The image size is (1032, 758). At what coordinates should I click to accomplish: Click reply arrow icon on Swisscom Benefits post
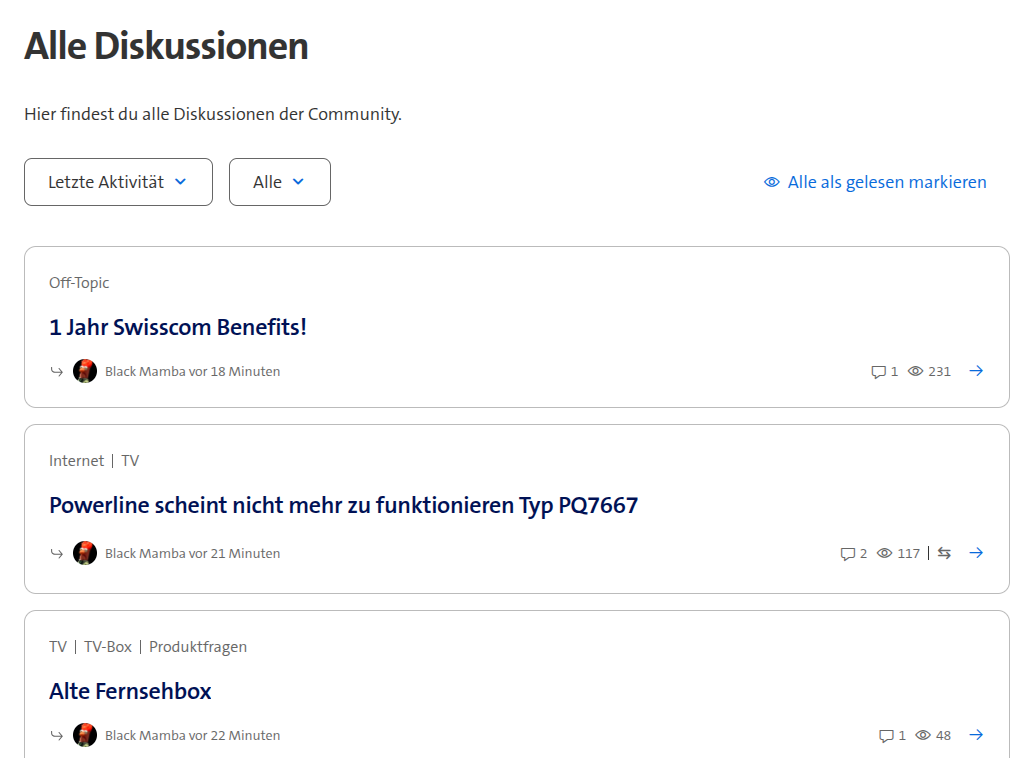click(57, 372)
